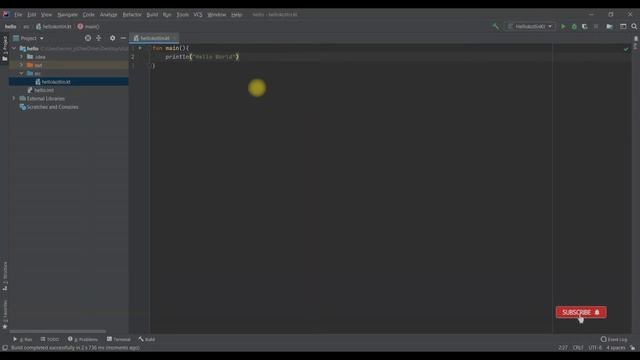Screen dimensions: 640x360
Task: Click the locate-file target icon in Project panel
Action: point(88,38)
